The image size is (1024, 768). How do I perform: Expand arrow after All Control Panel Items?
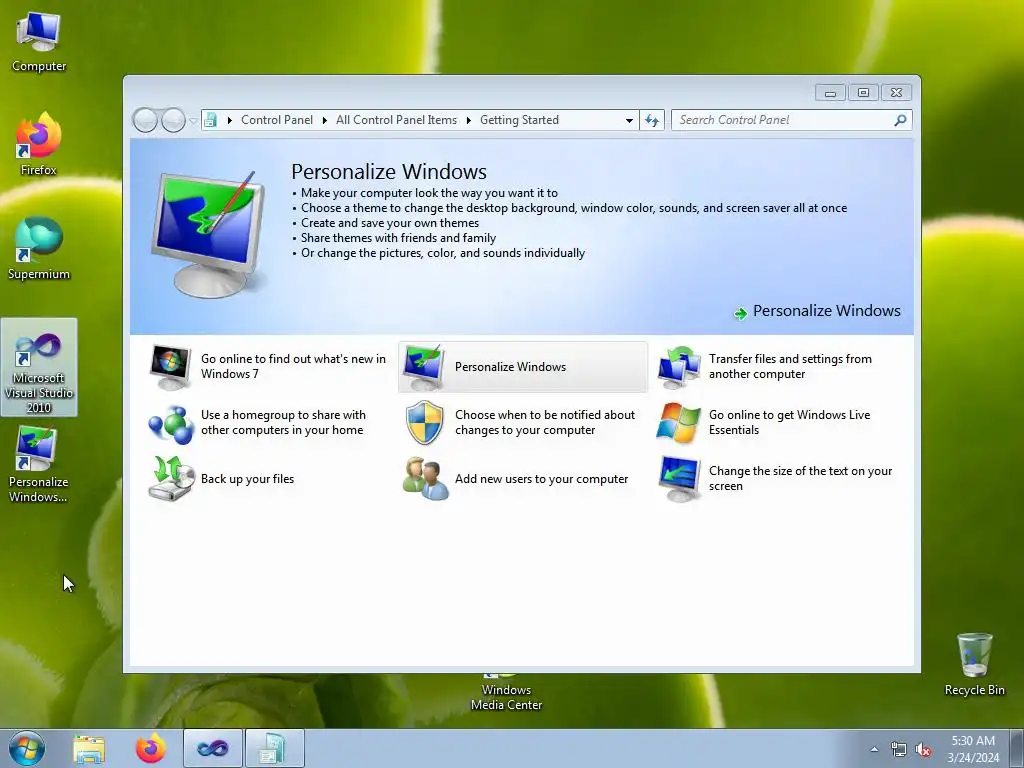point(468,120)
